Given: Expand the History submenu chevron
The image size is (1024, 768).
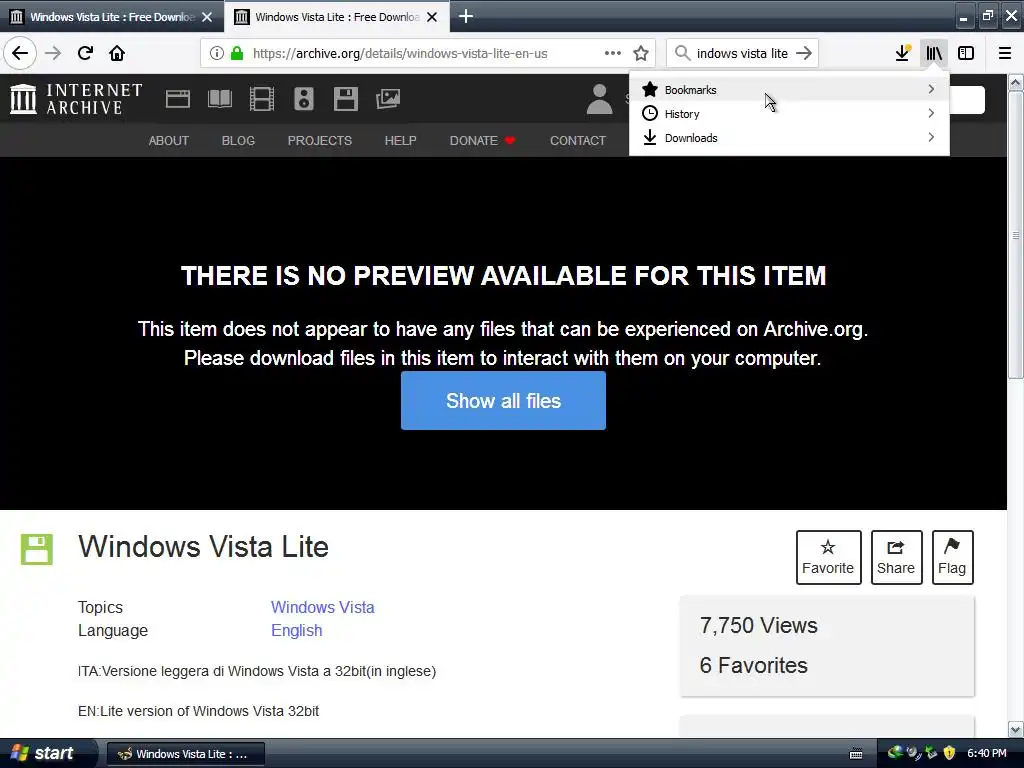Looking at the screenshot, I should click(x=931, y=114).
